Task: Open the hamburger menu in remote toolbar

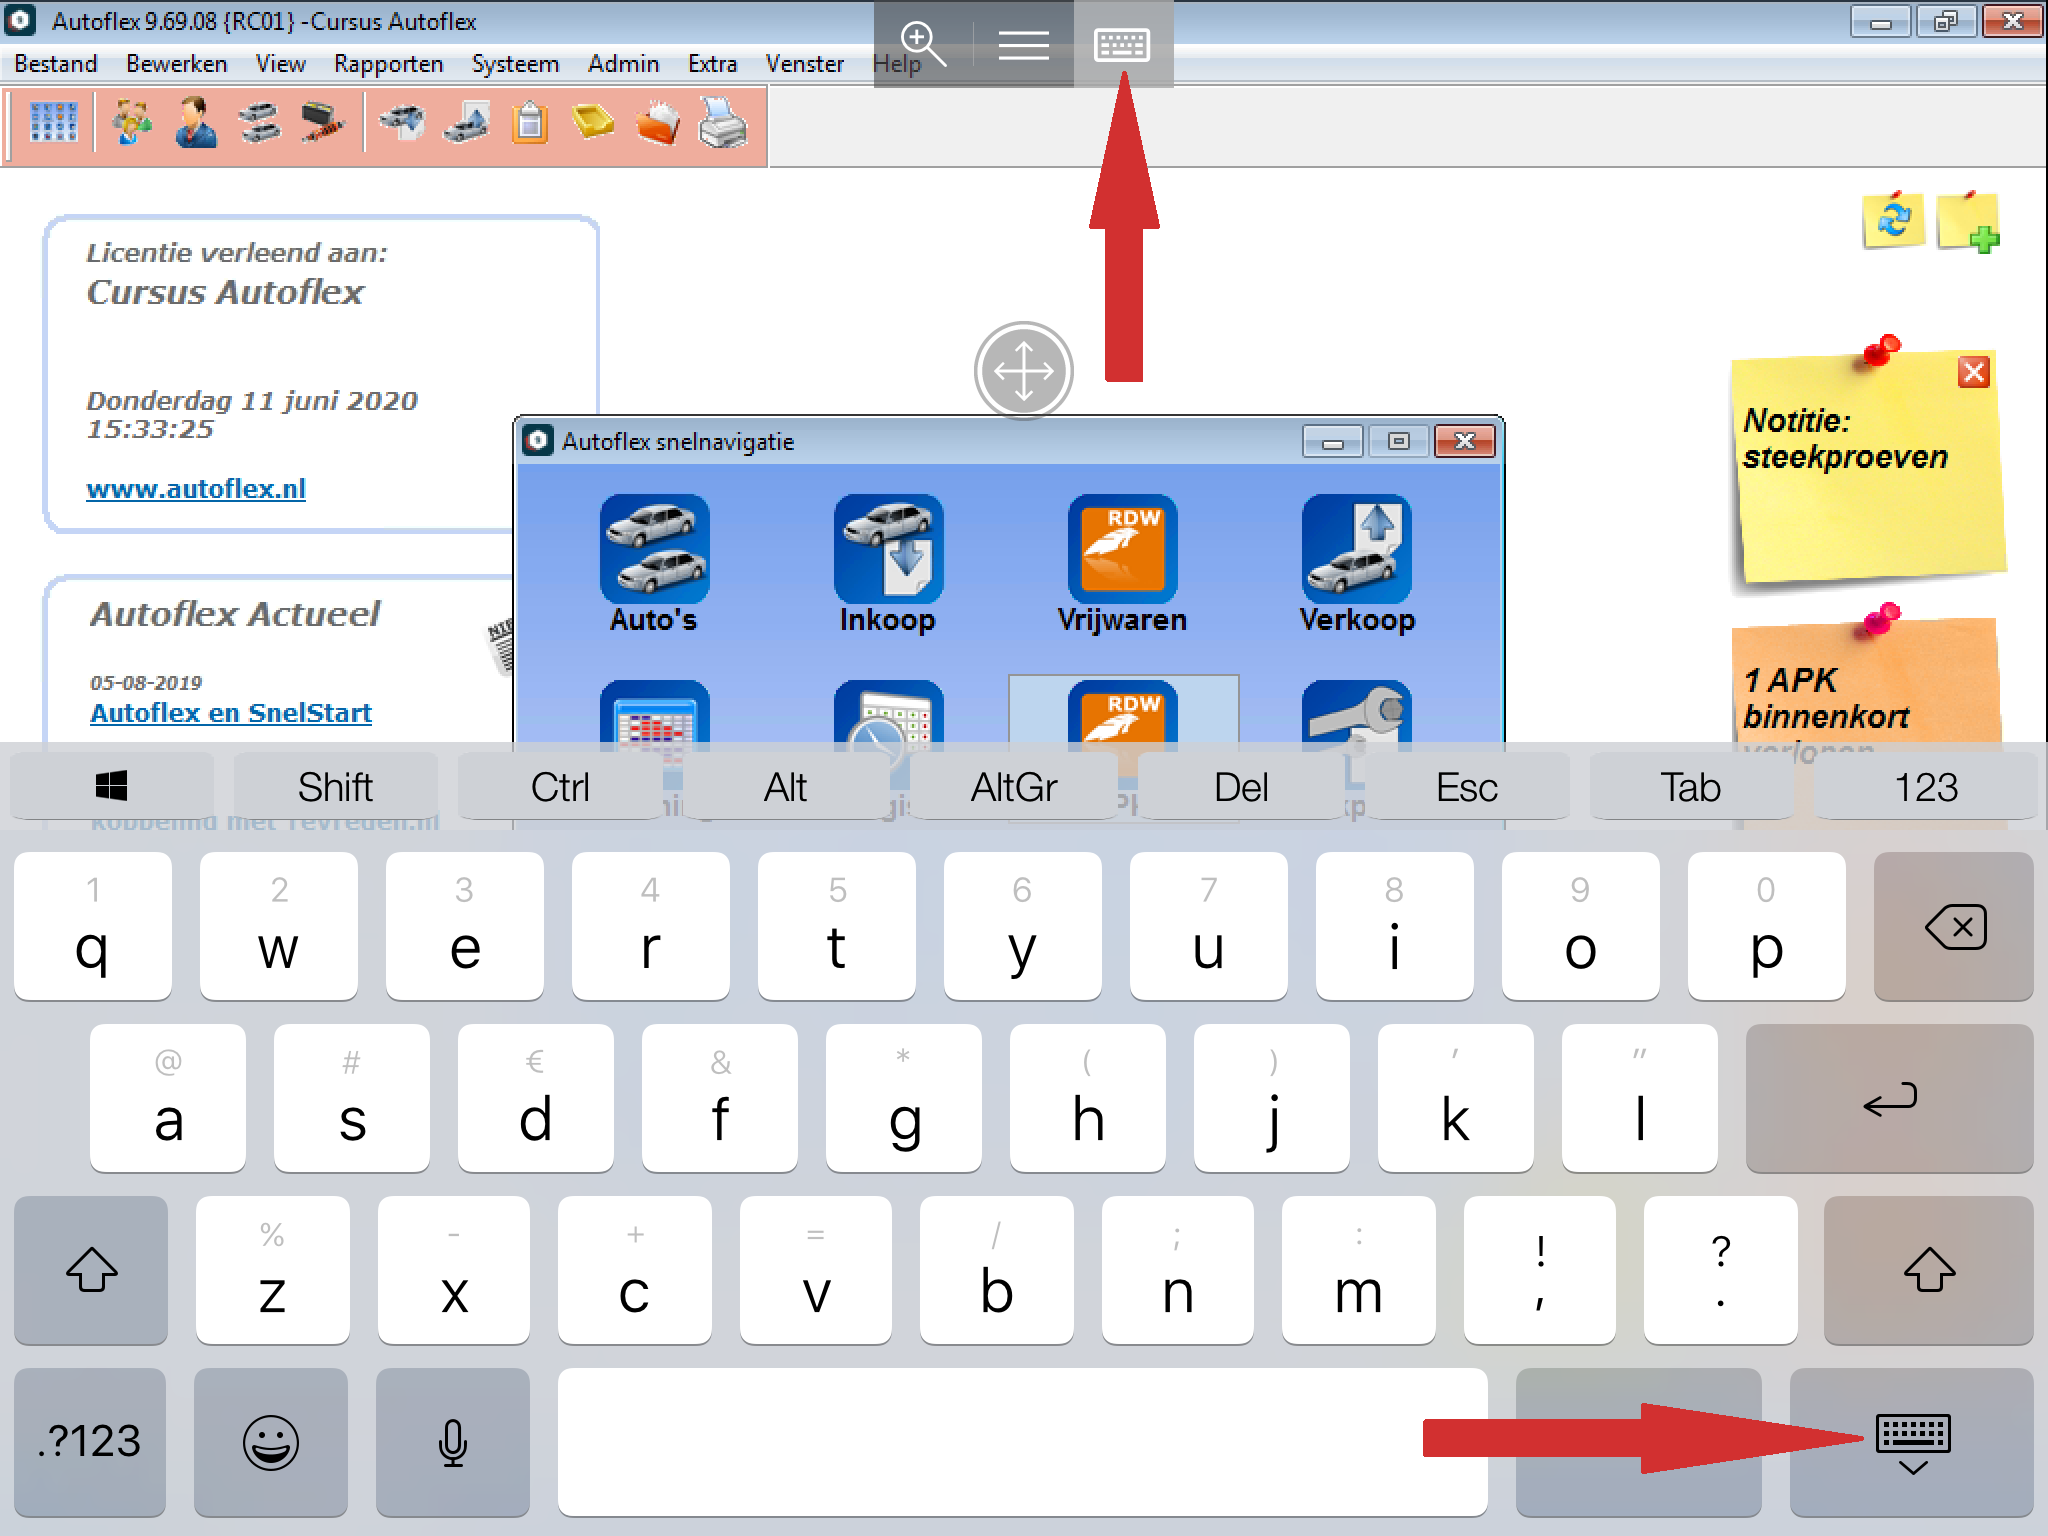Action: (x=1024, y=44)
